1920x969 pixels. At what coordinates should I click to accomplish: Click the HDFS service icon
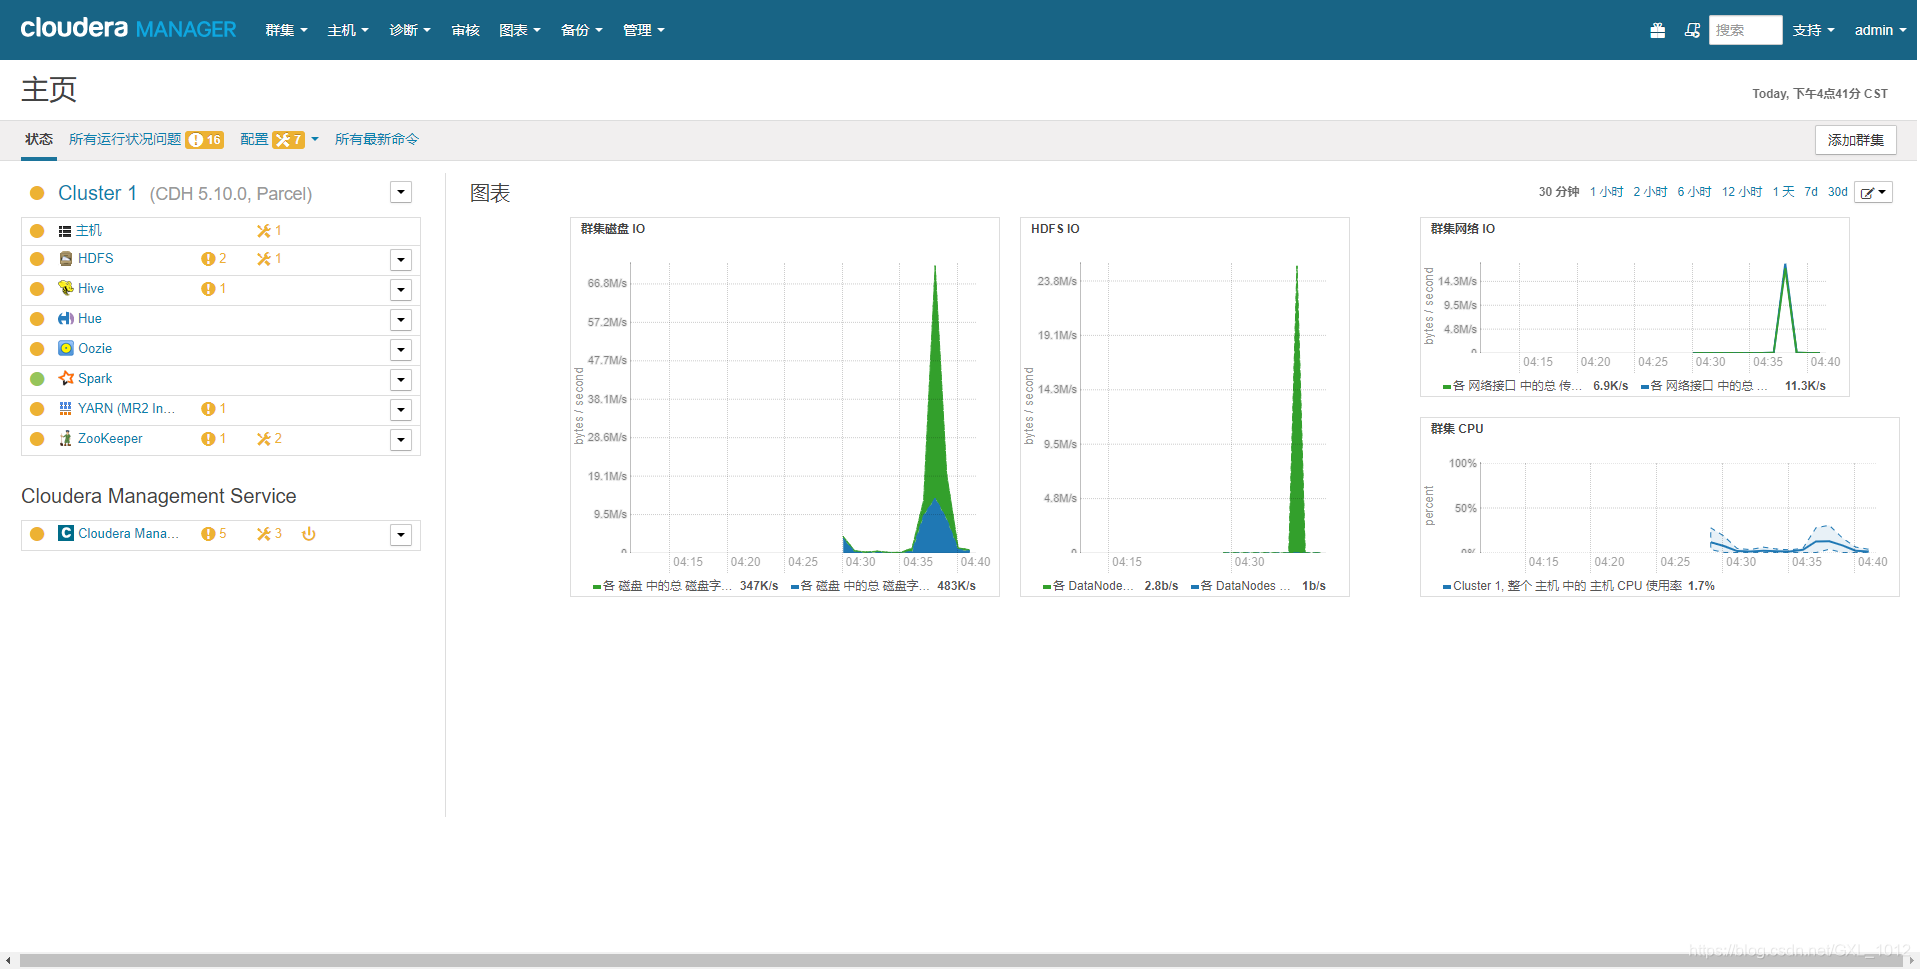point(66,259)
